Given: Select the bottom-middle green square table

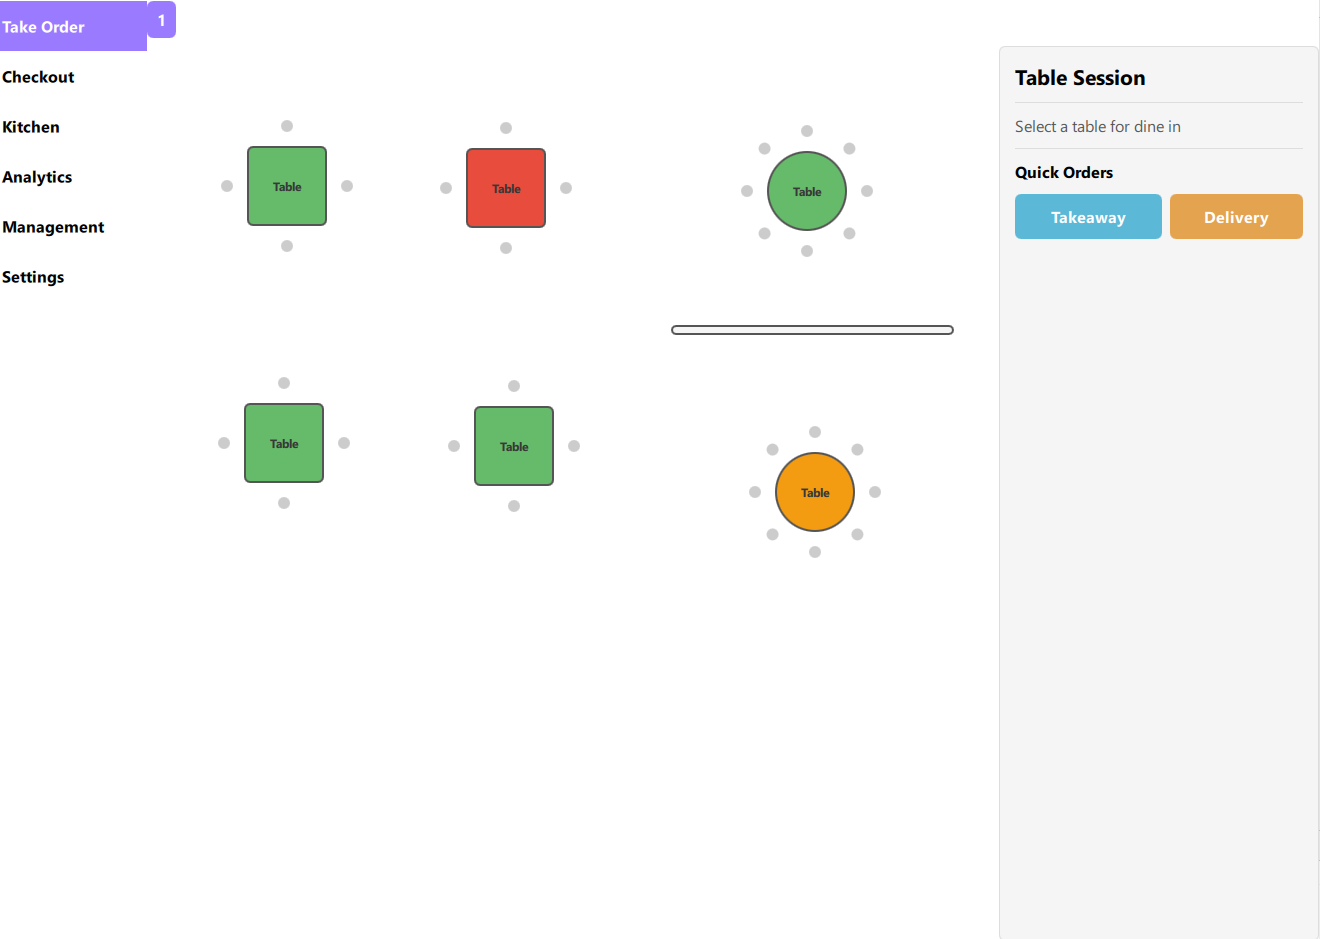Looking at the screenshot, I should [514, 446].
